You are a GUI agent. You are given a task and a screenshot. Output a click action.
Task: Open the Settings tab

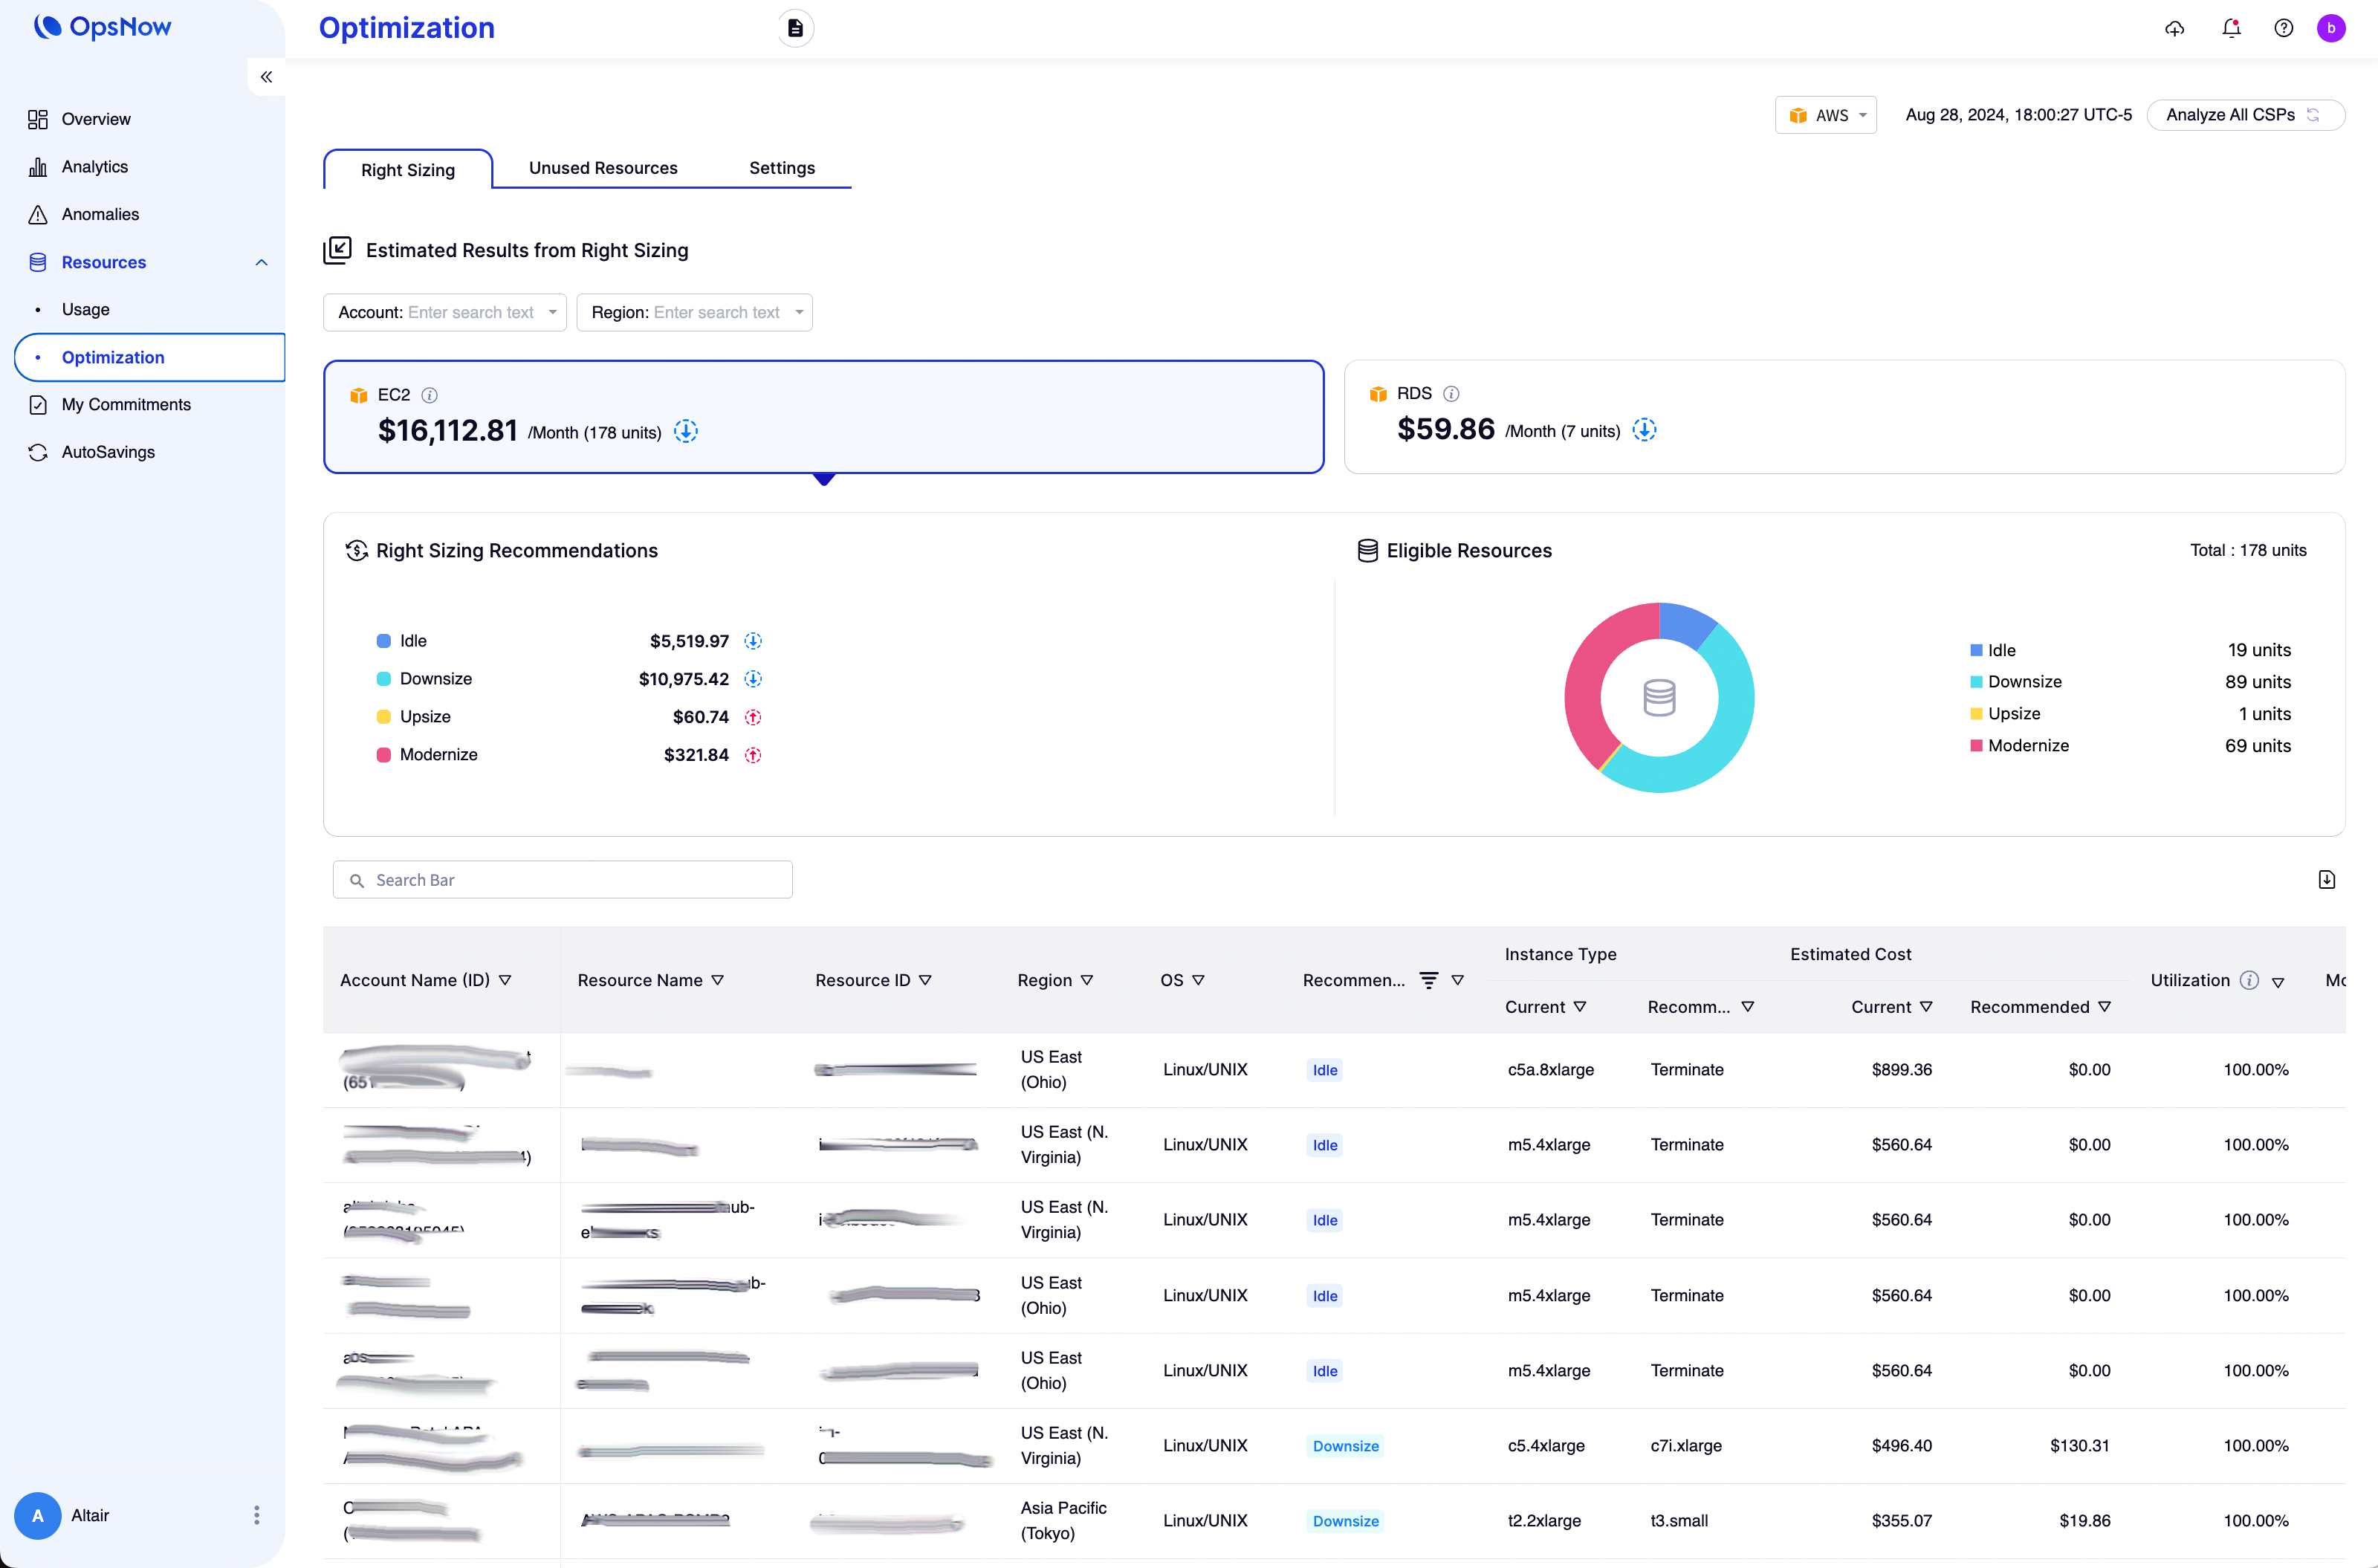click(x=782, y=168)
